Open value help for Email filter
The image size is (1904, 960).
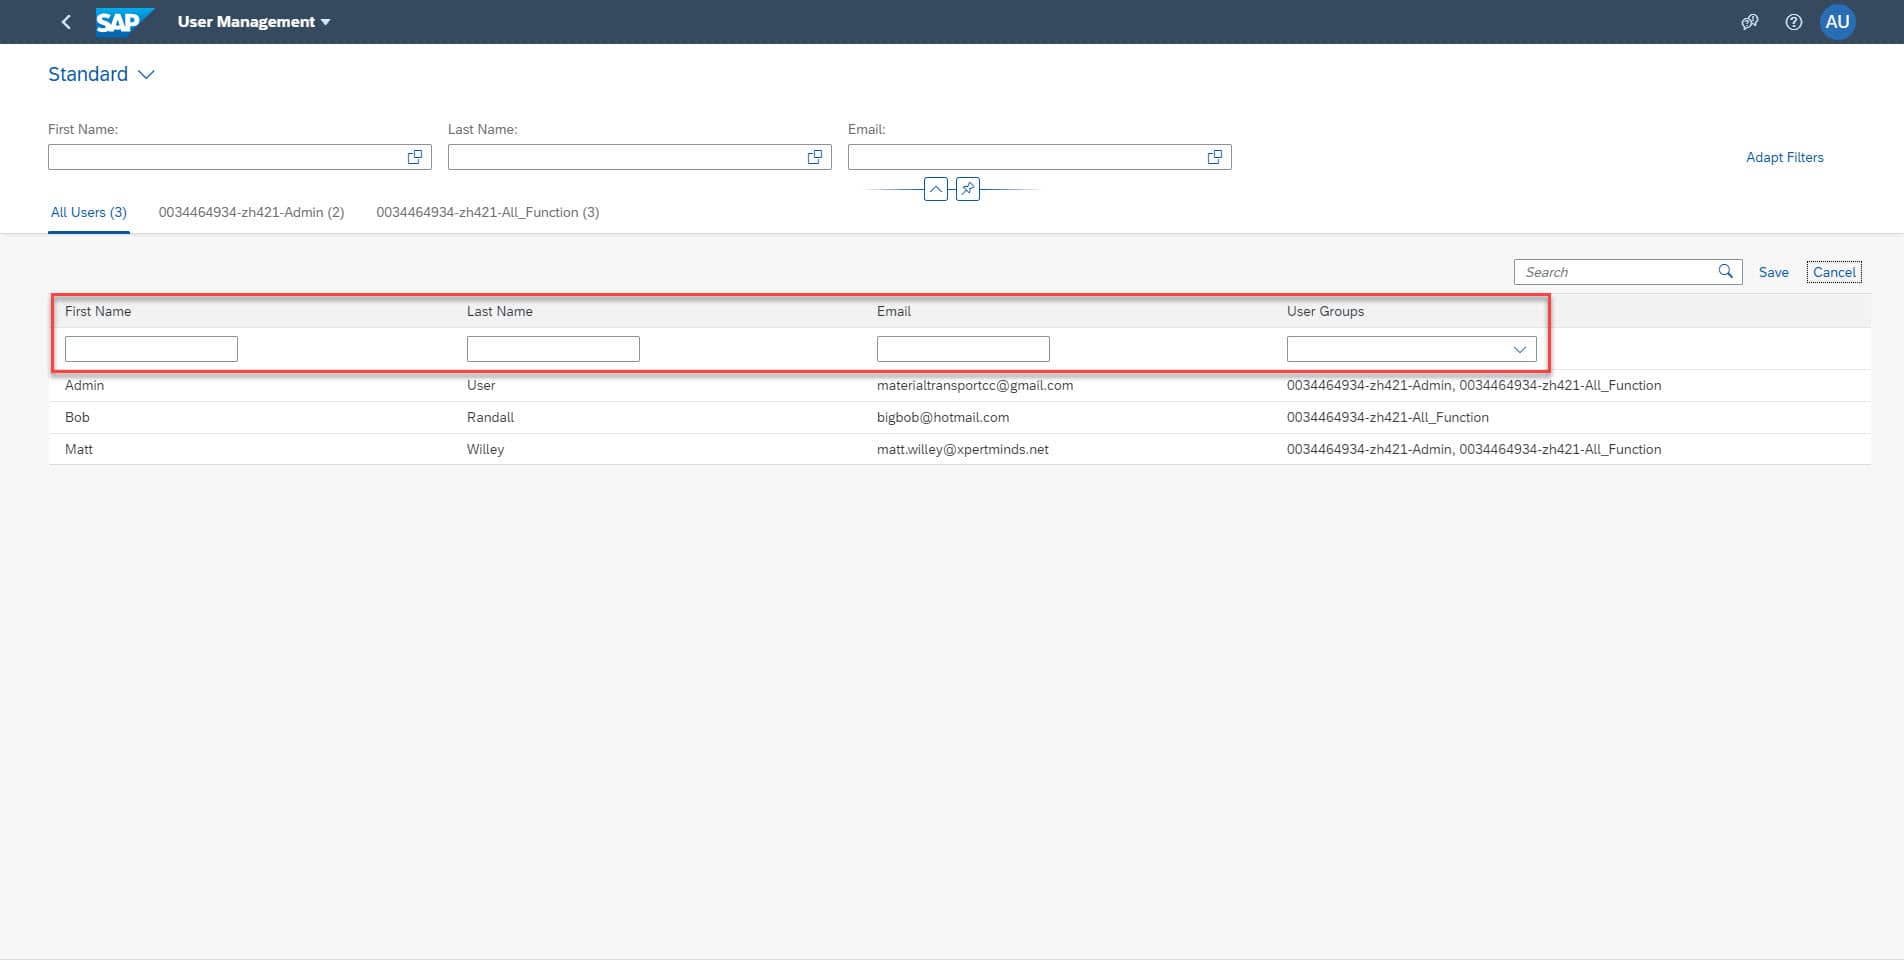1215,157
